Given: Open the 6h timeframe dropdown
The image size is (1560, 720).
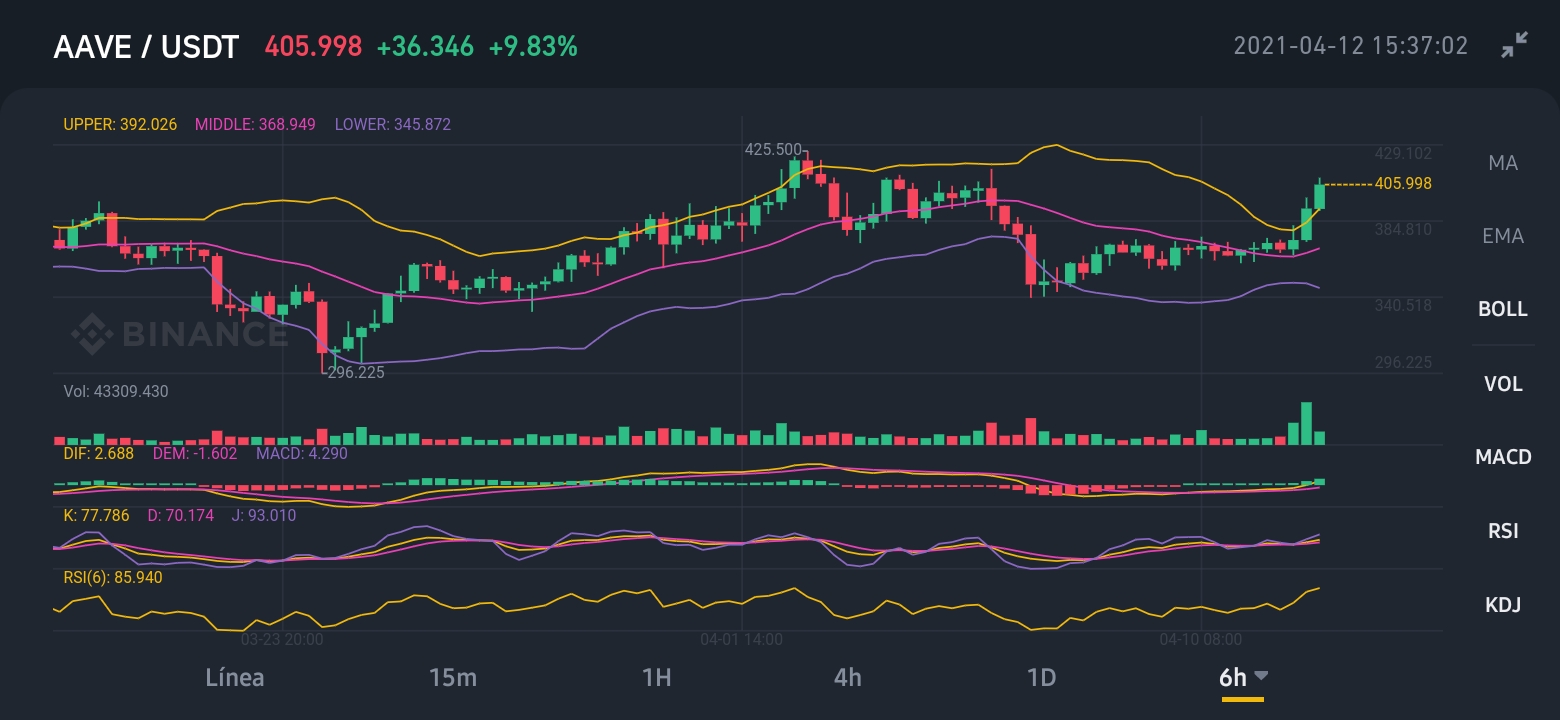Looking at the screenshot, I should pos(1243,677).
